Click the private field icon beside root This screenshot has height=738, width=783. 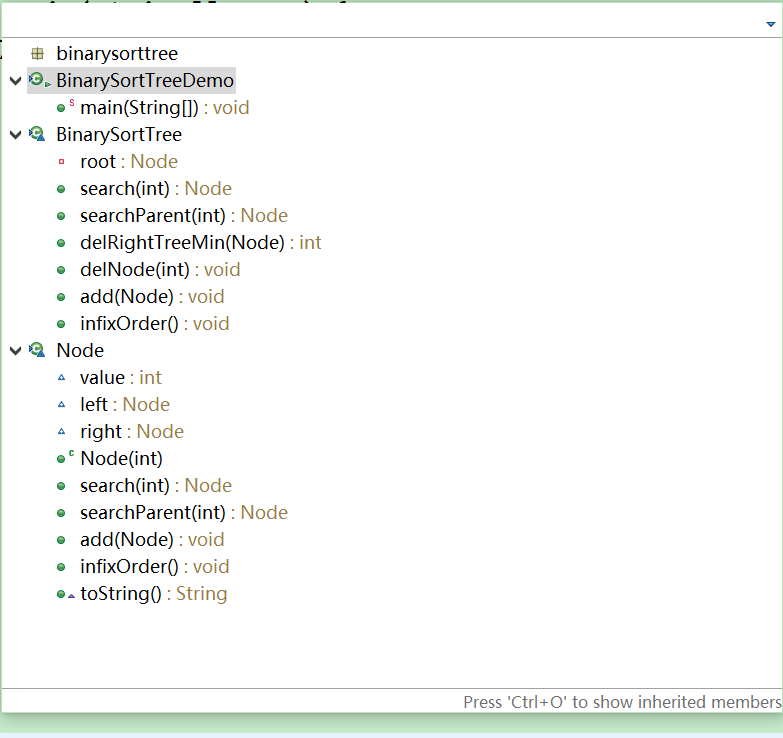click(61, 161)
